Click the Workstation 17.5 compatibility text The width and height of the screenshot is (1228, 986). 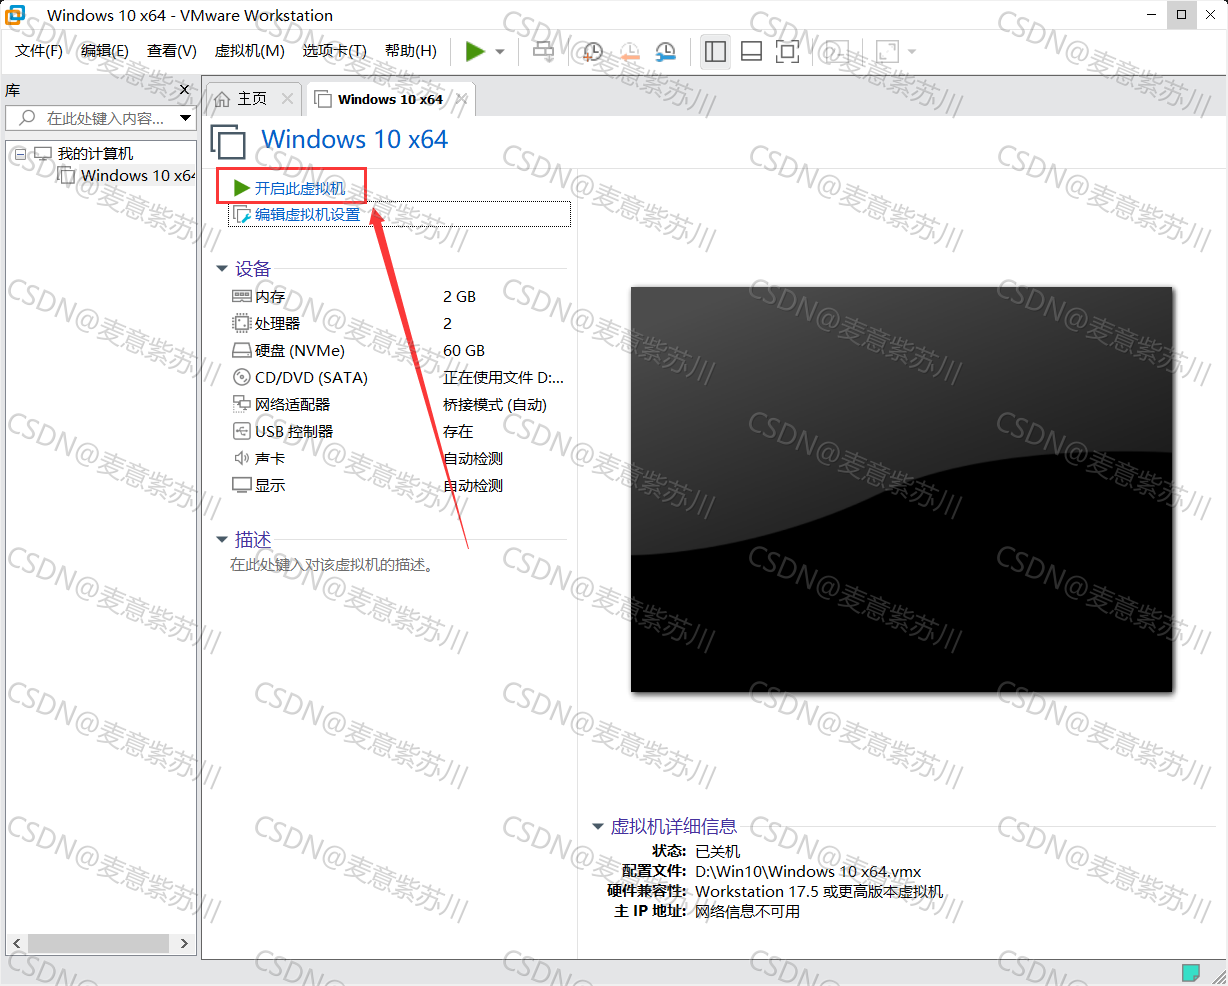pyautogui.click(x=819, y=892)
